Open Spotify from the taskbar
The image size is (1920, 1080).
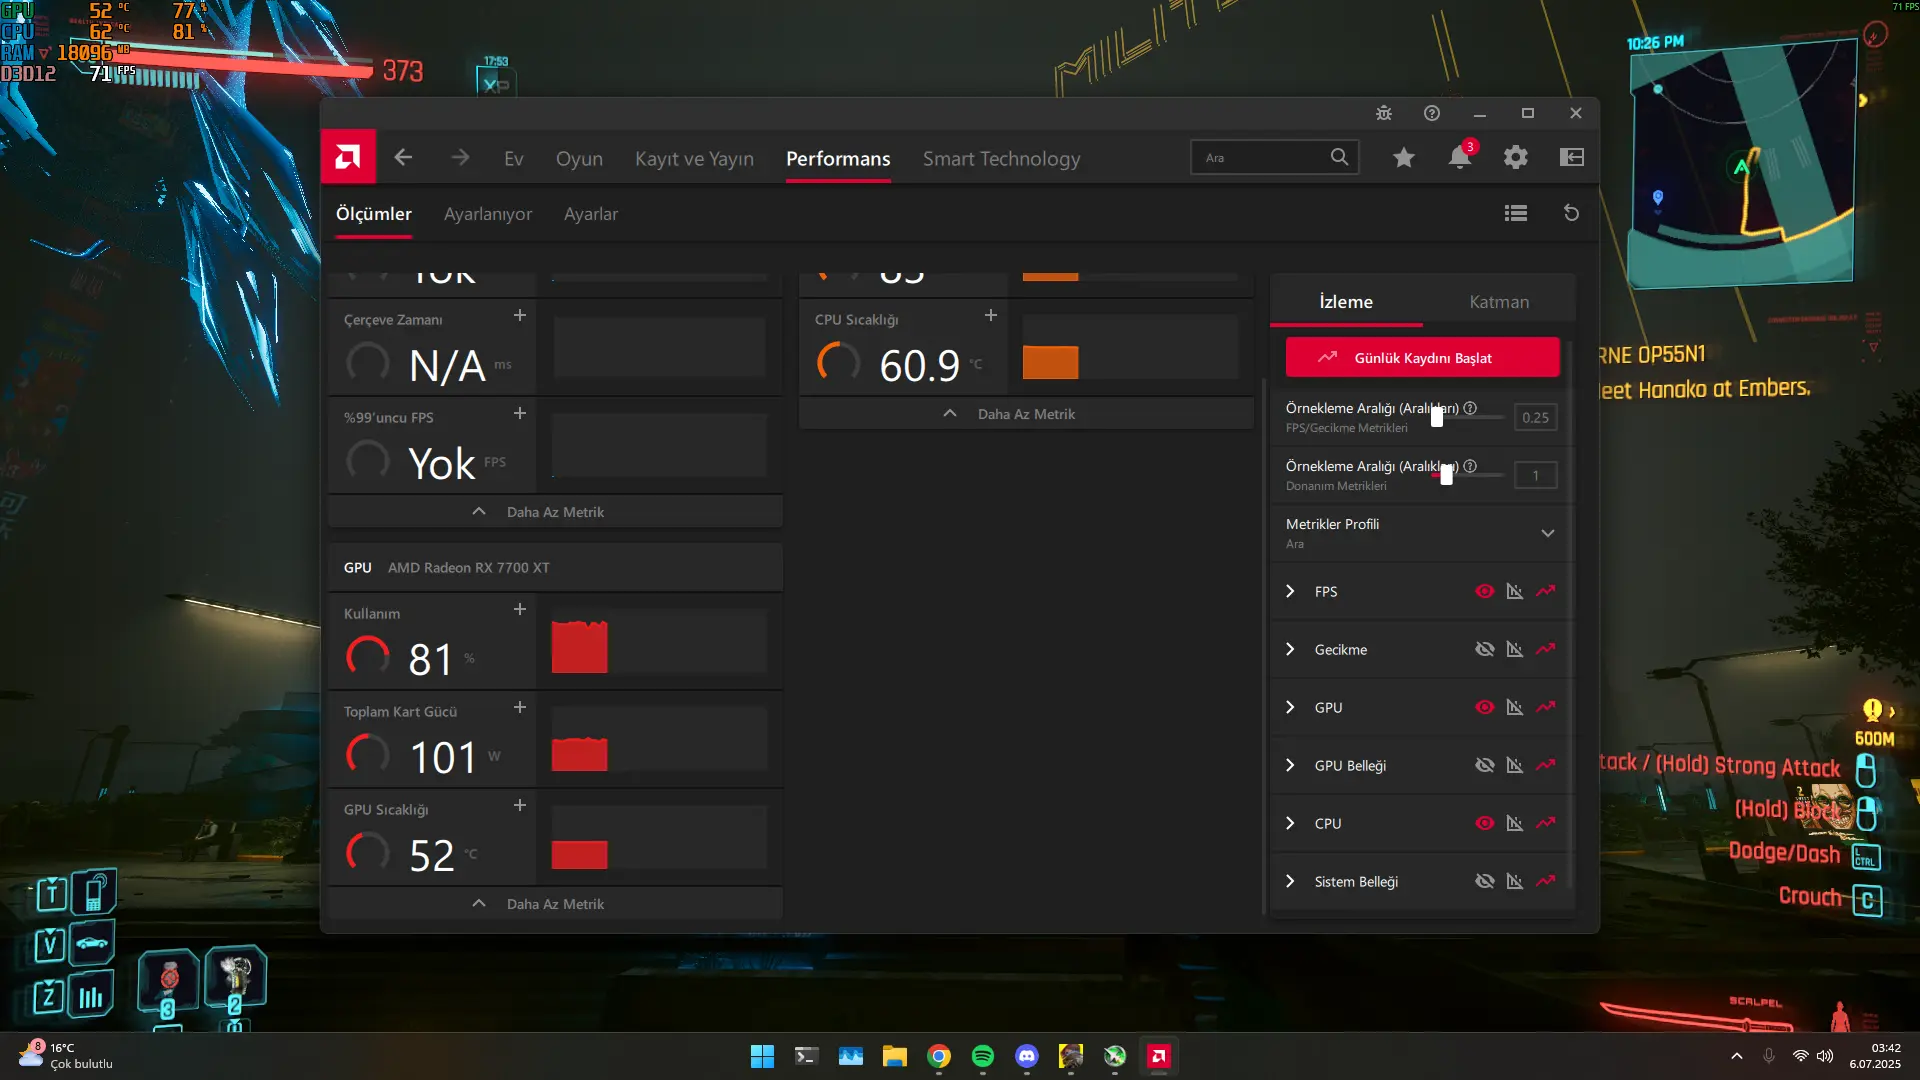(x=983, y=1056)
